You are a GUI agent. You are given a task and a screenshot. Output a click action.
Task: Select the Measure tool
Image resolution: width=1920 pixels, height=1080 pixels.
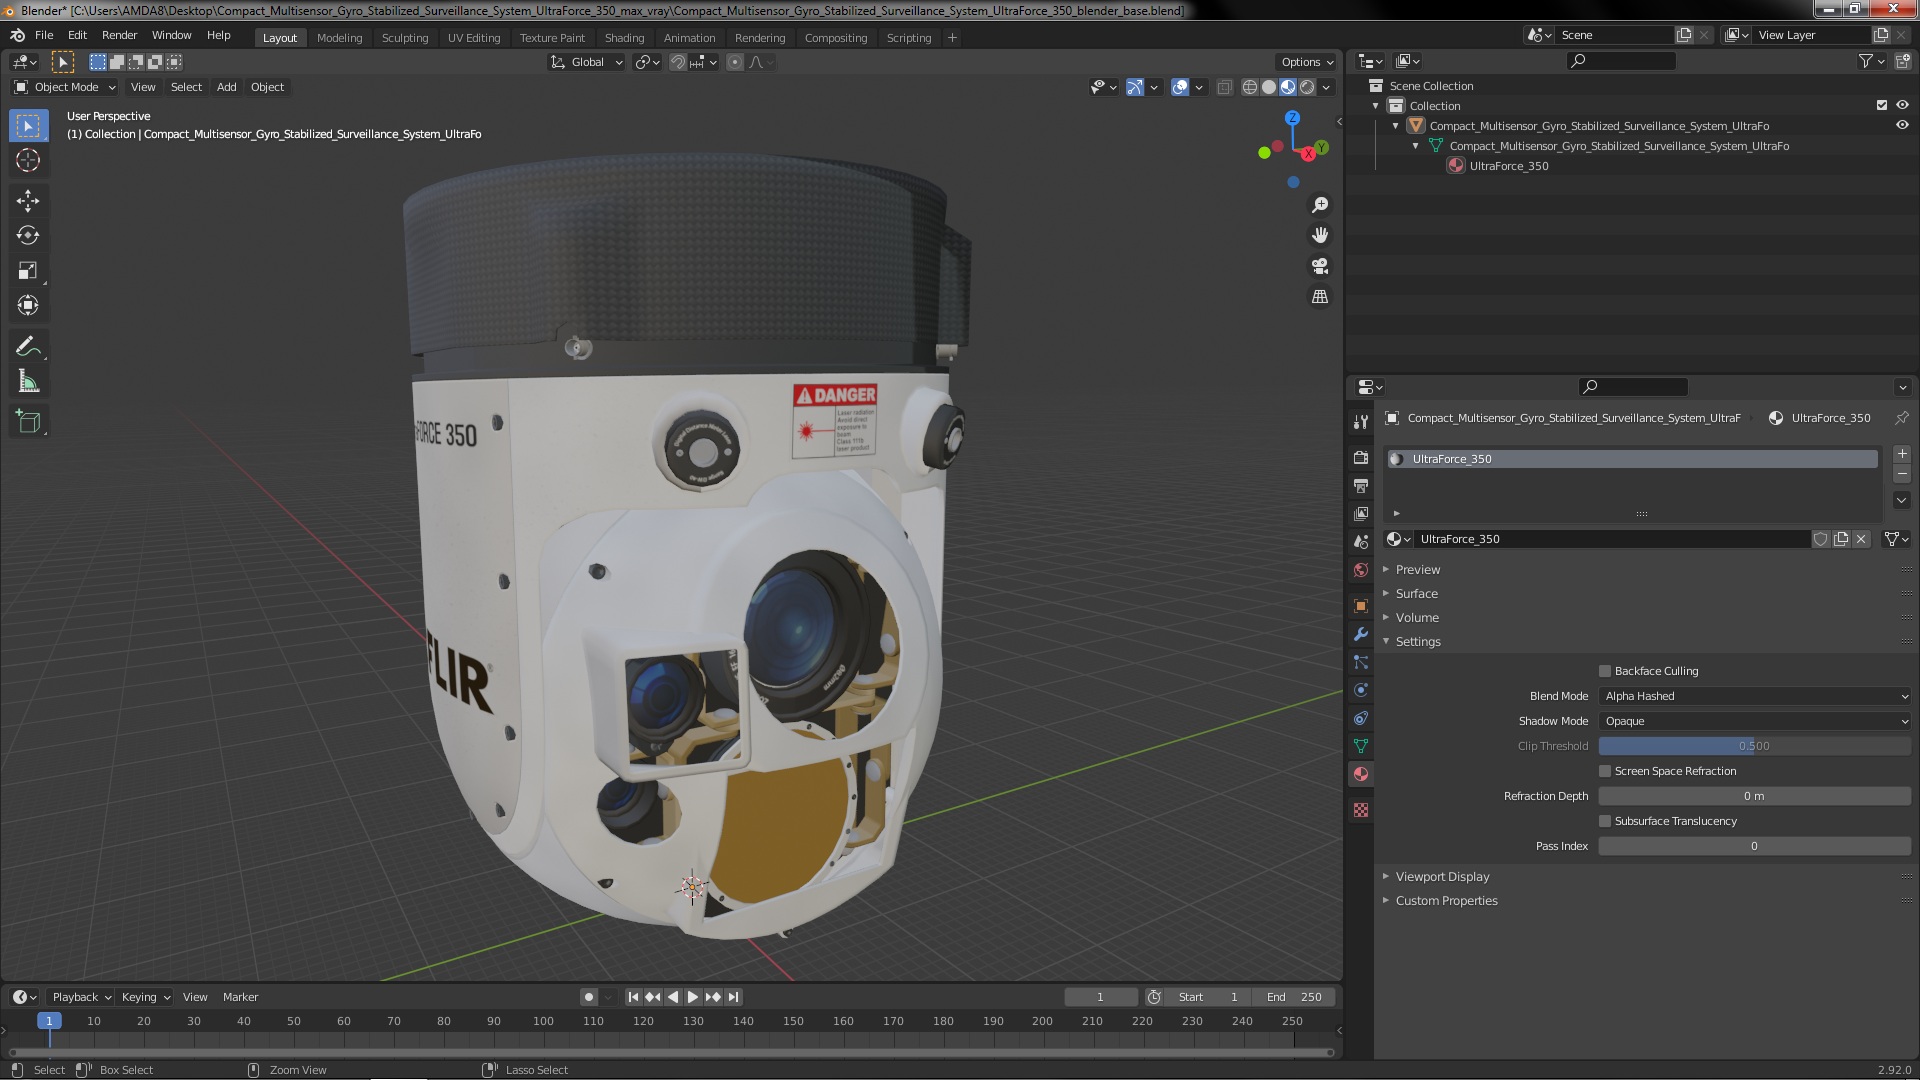[x=28, y=382]
